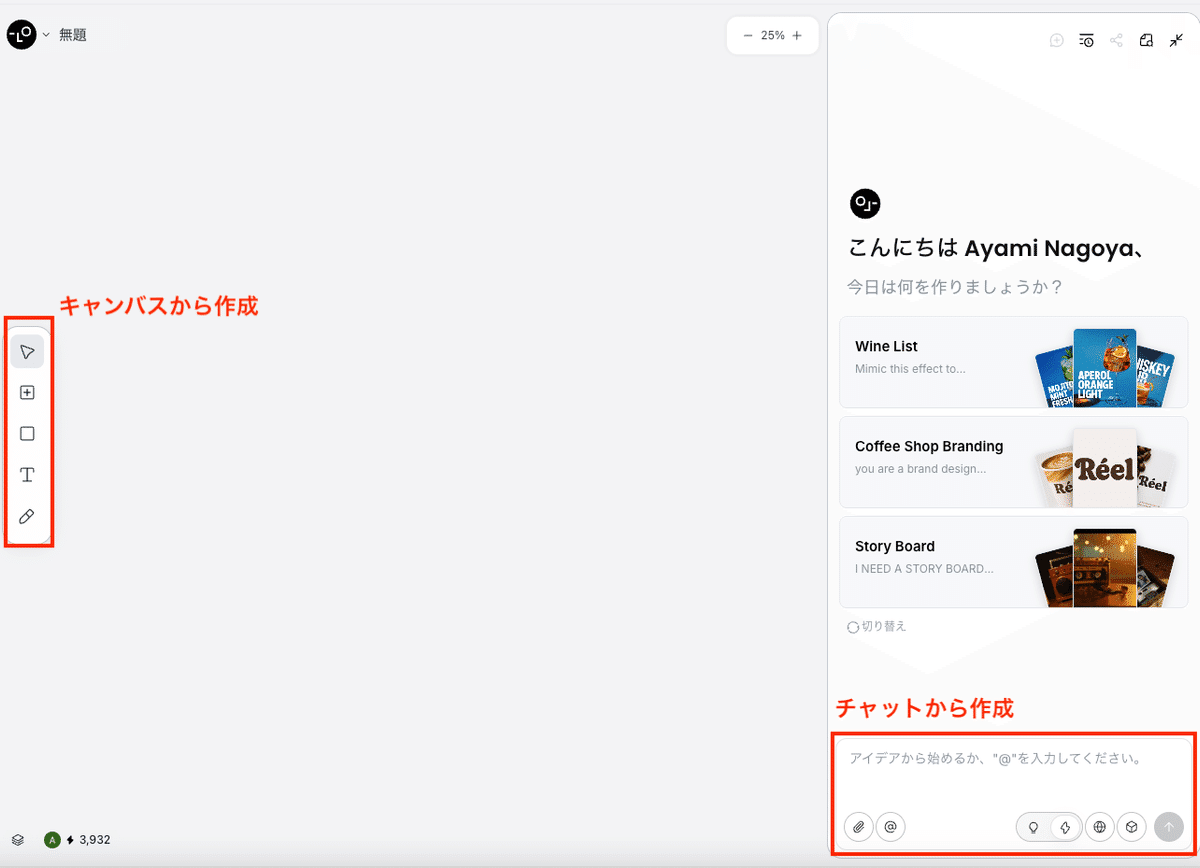The width and height of the screenshot is (1200, 868).
Task: Select the pointer (select) tool
Action: point(28,352)
